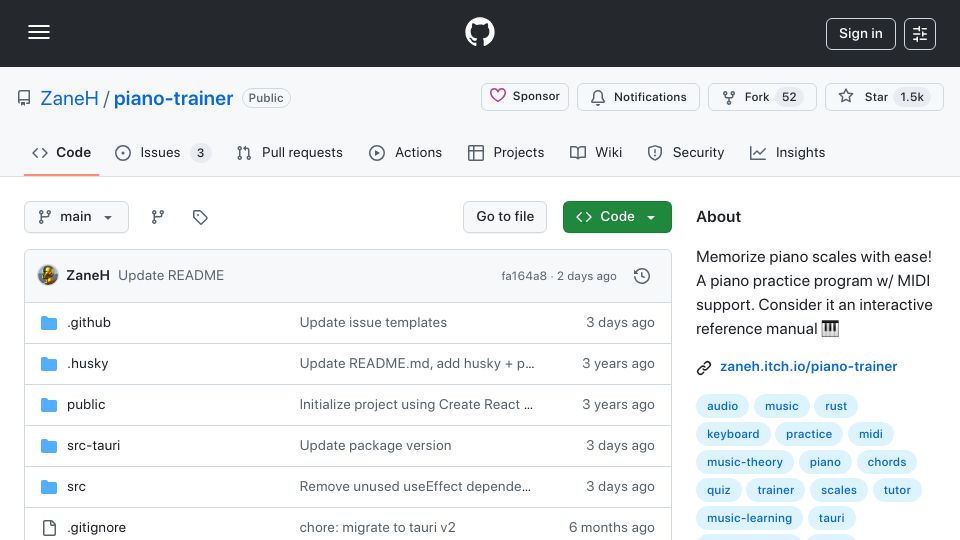The image size is (960, 540).
Task: Open ZaneH avatar in latest commit
Action: [48, 276]
